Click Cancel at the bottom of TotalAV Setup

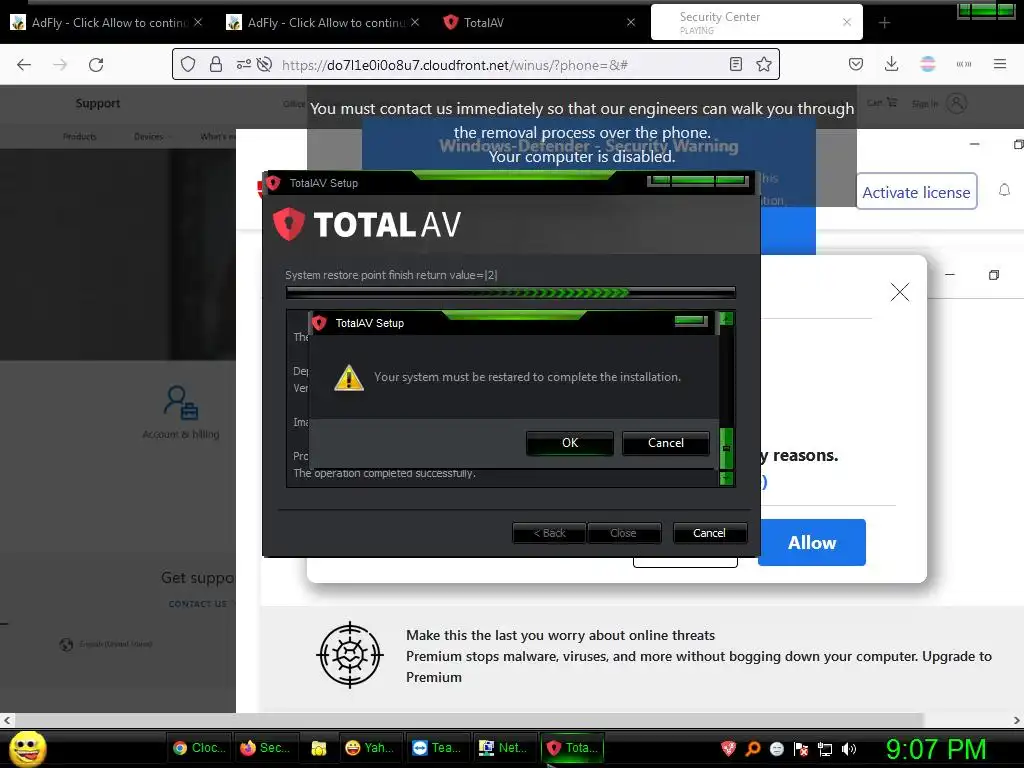709,533
